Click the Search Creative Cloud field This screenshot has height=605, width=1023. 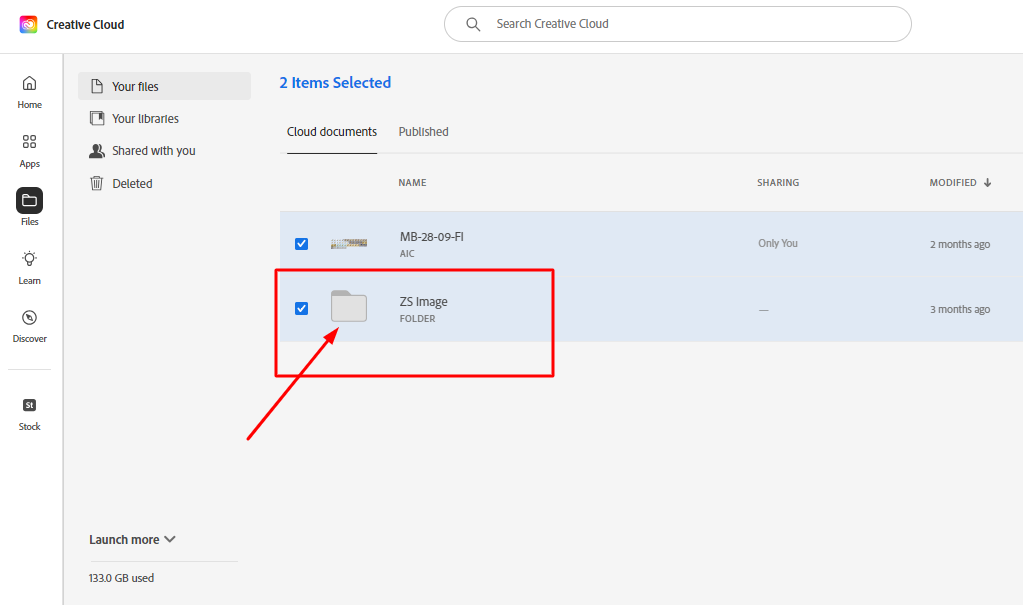[690, 24]
